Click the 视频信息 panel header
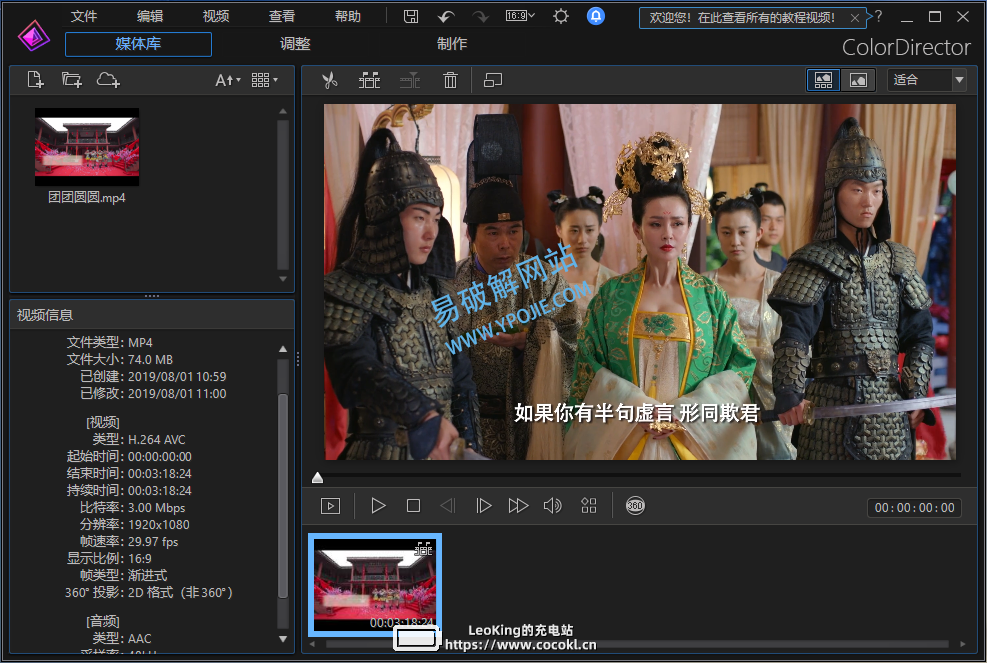 152,315
